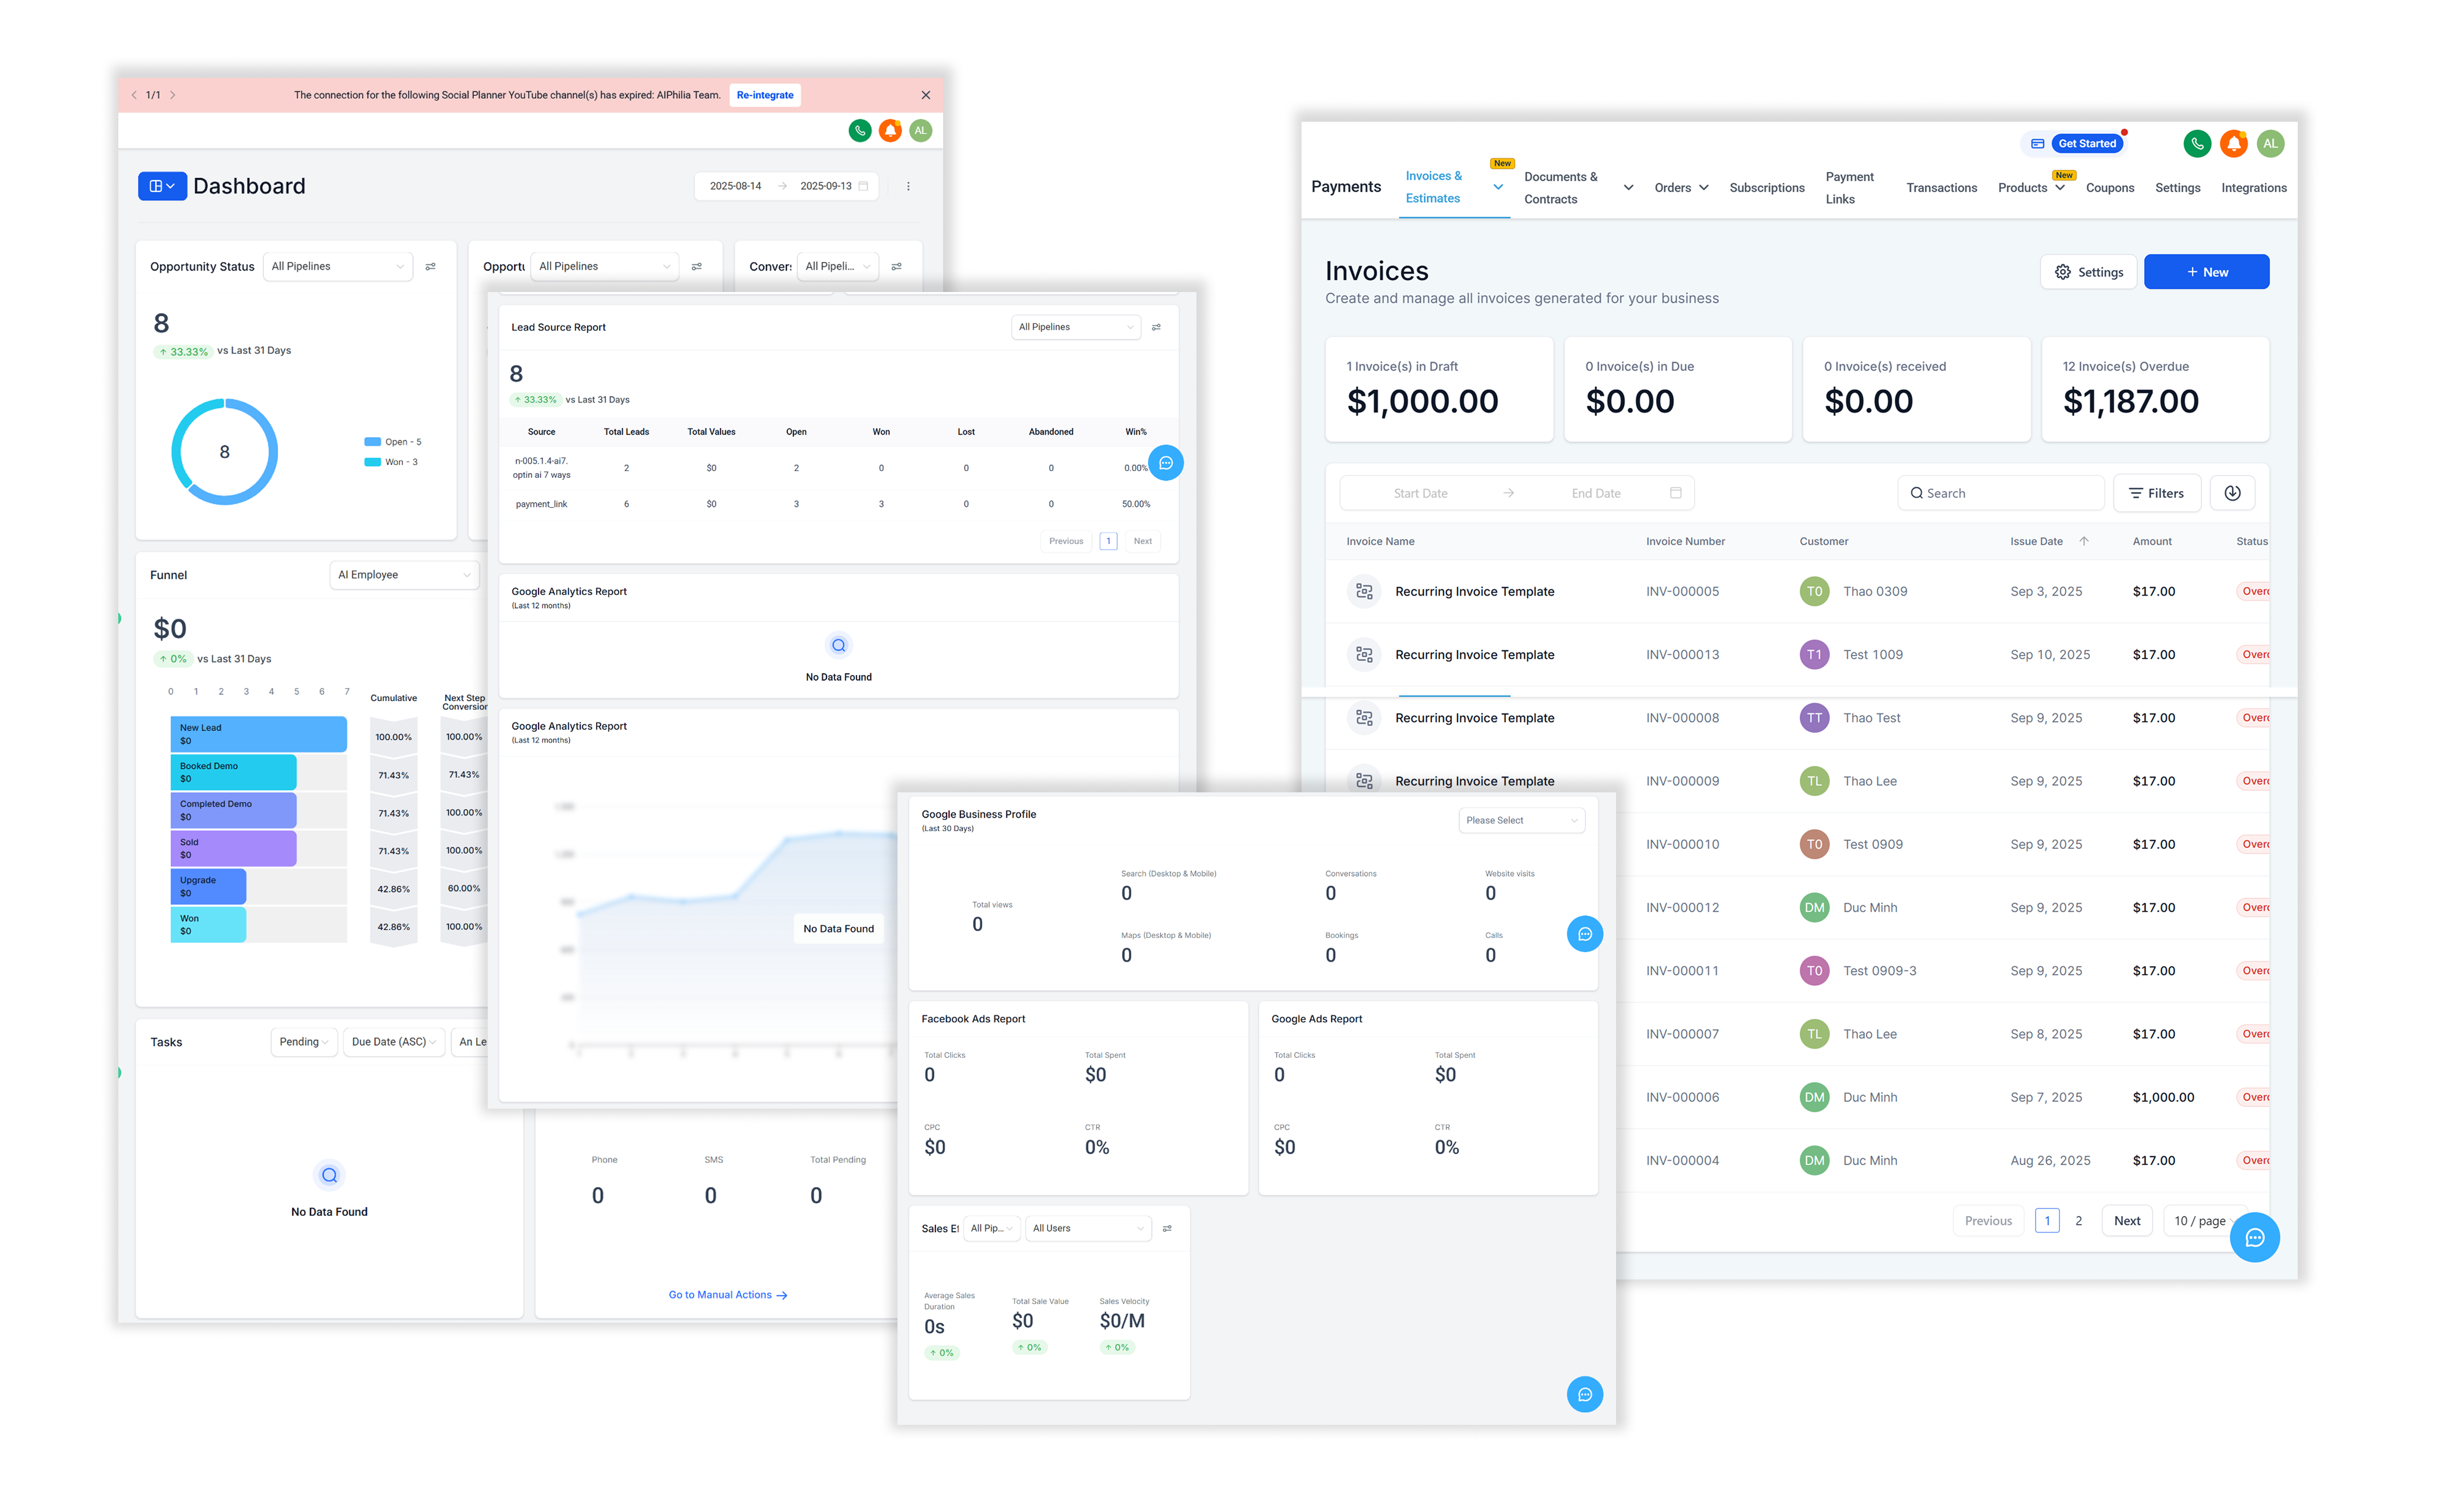Click the blue New invoice button

coord(2206,272)
